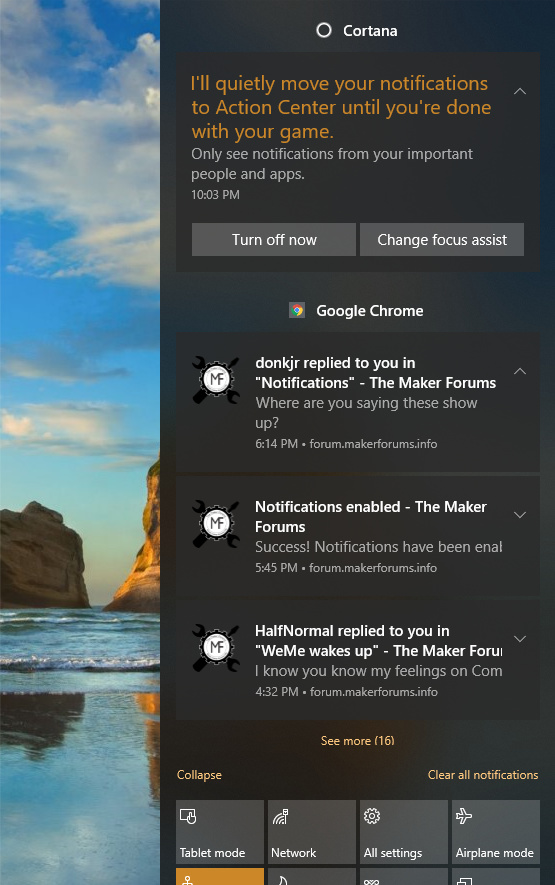The image size is (555, 885).
Task: Click the Project screen icon tile
Action: [496, 877]
